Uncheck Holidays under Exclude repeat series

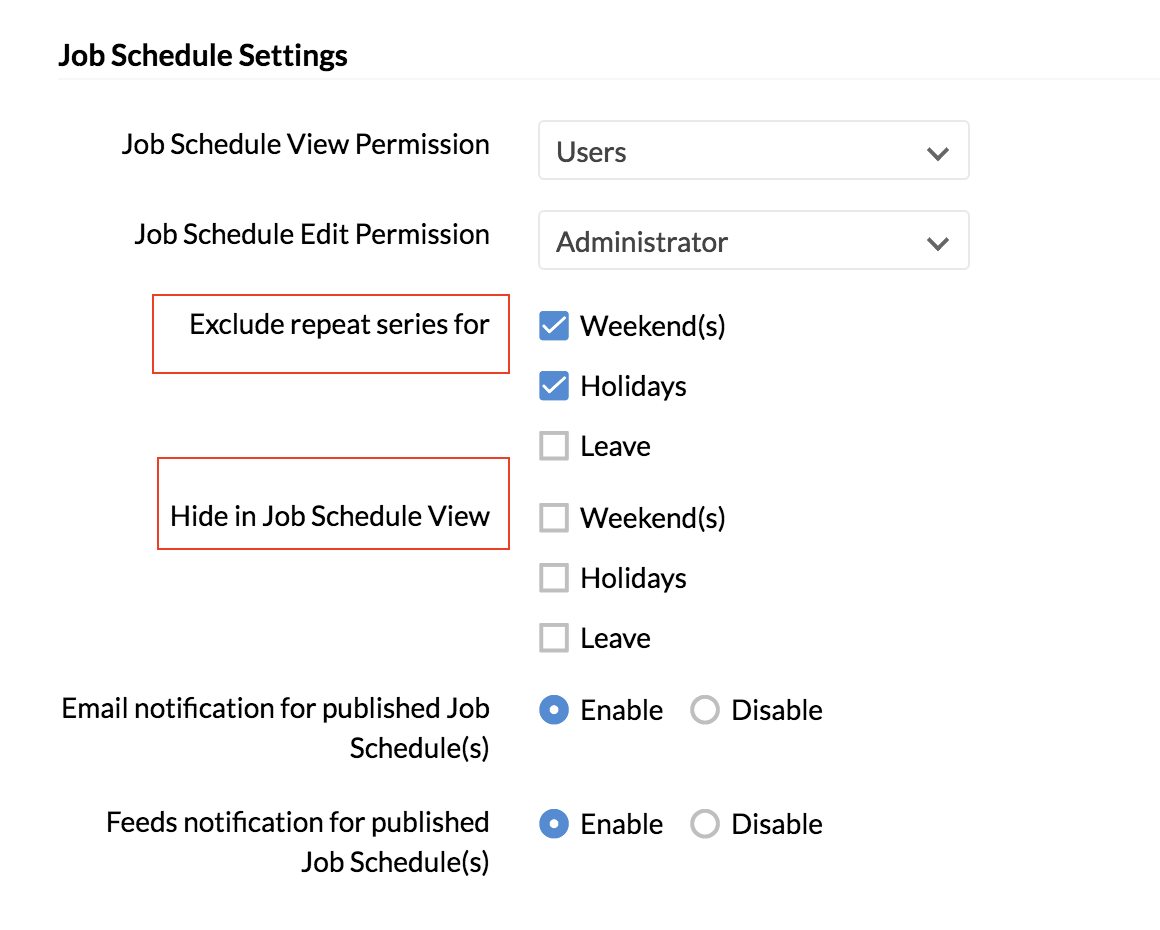tap(554, 385)
